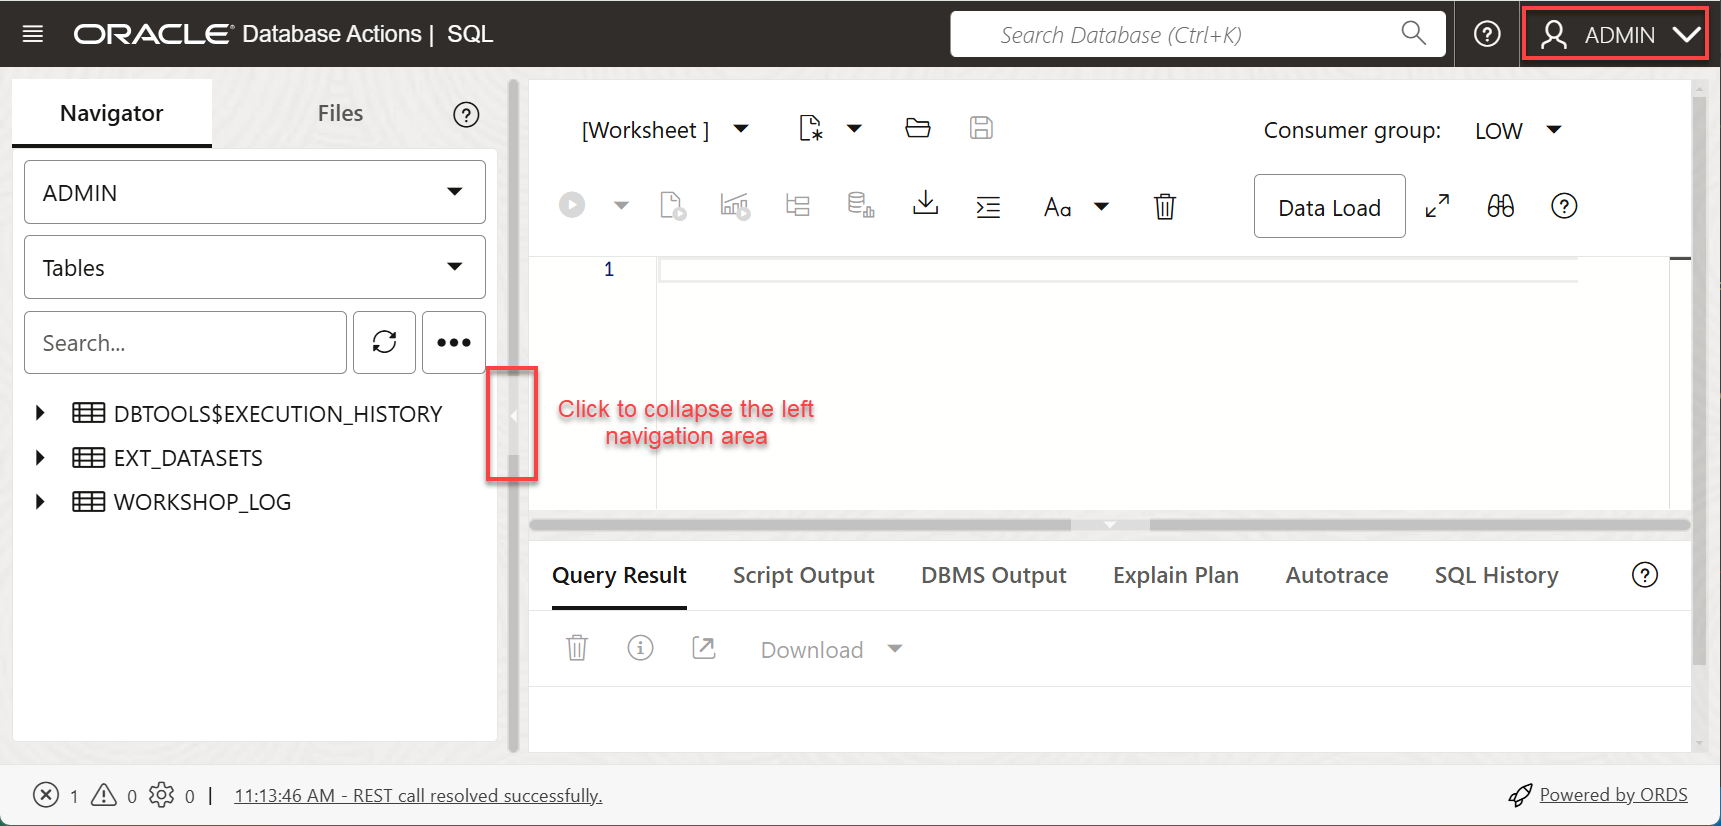The height and width of the screenshot is (826, 1721).
Task: Select the DBTOOLS$EXECUTION_HISTORY table row
Action: [257, 413]
